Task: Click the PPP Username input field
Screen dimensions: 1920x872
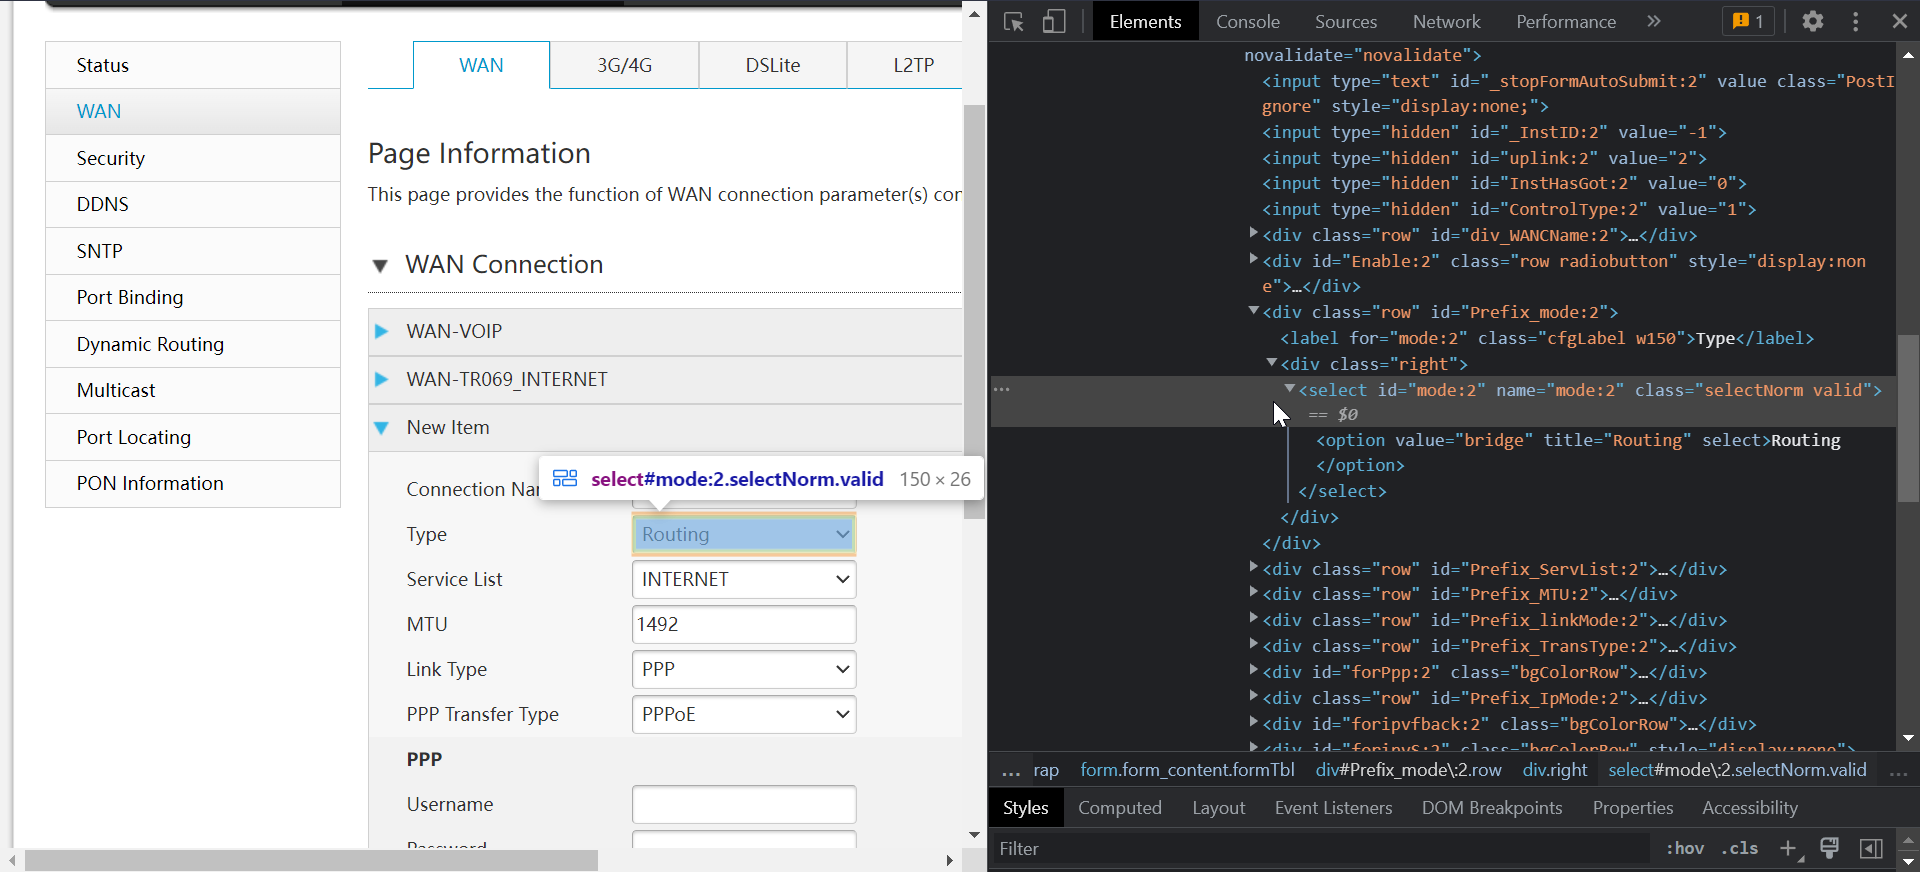Action: coord(744,804)
